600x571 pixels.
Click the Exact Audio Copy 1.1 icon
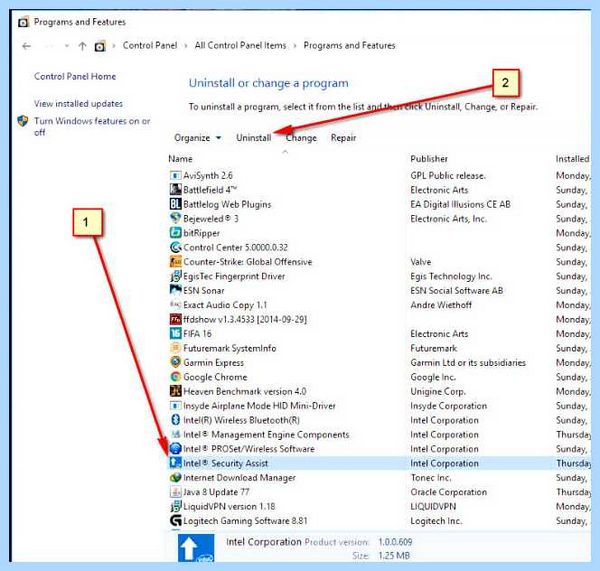[x=175, y=305]
